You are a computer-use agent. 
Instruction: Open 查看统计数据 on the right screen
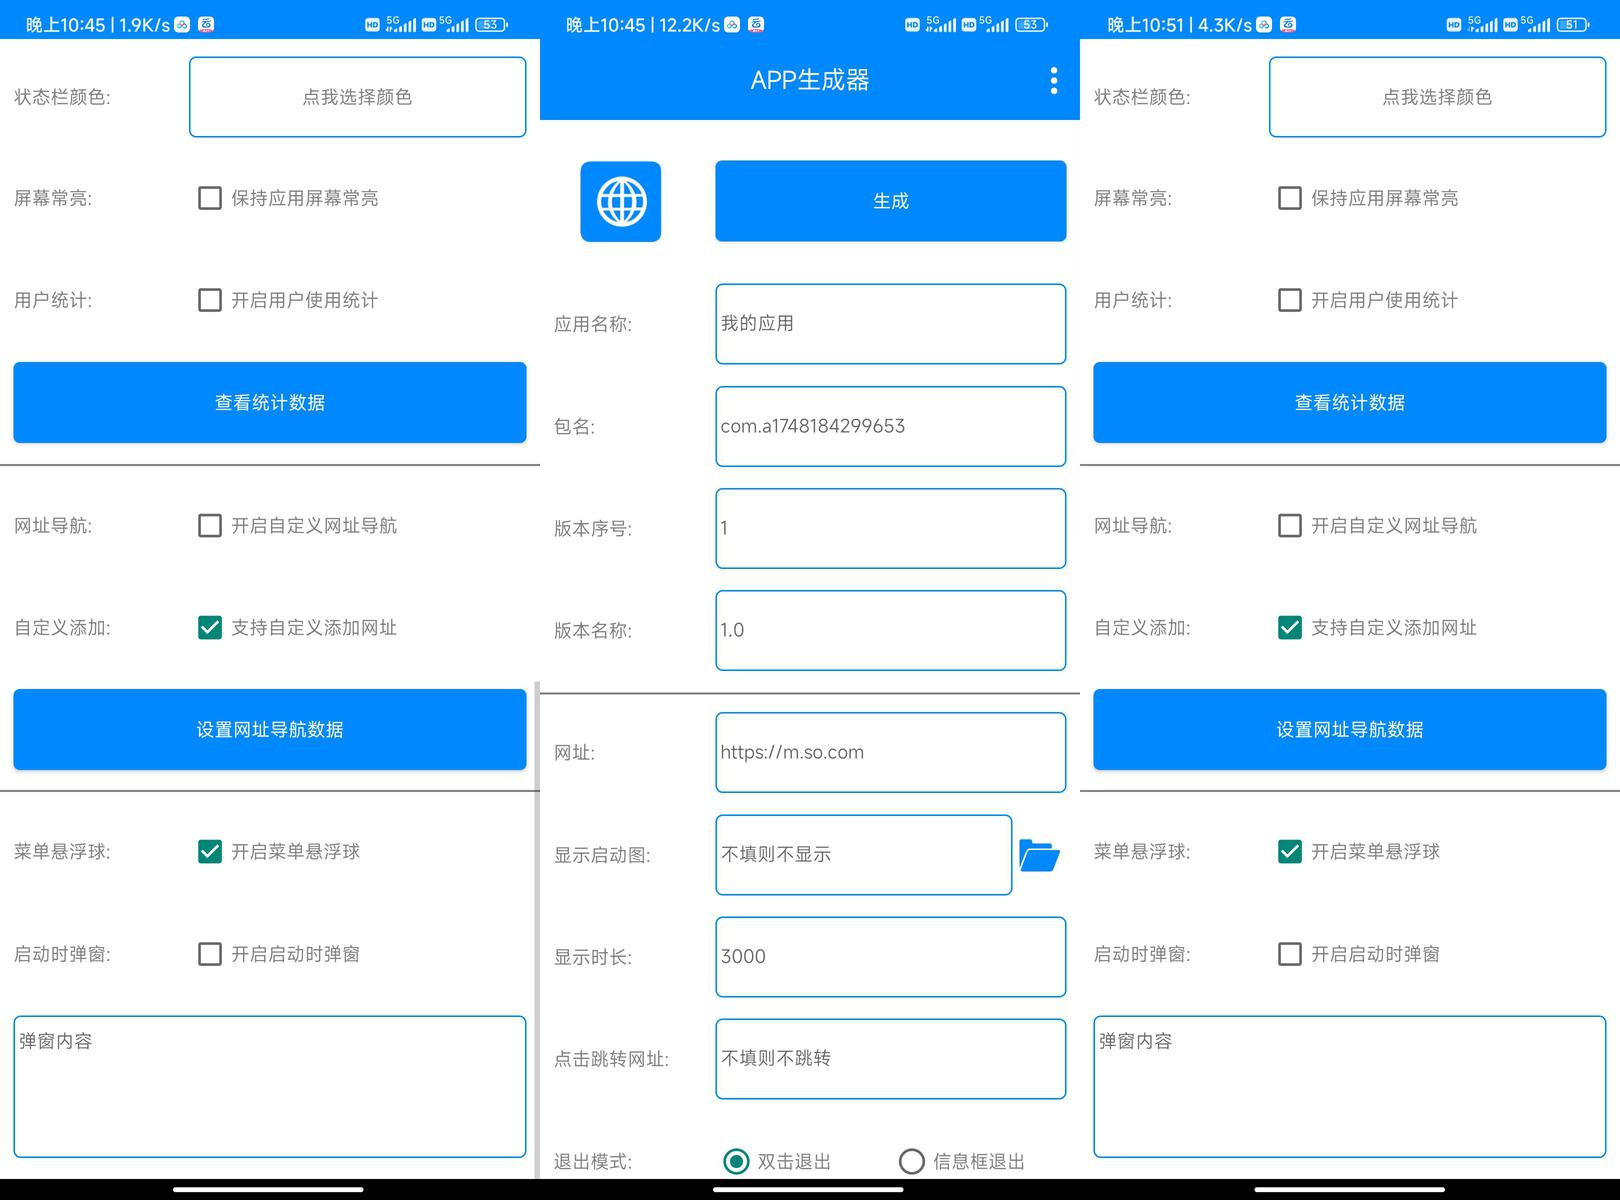pos(1350,402)
